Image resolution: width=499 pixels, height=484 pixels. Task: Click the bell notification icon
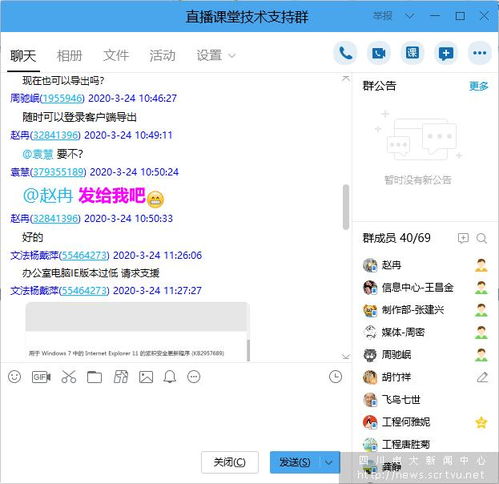[x=170, y=377]
